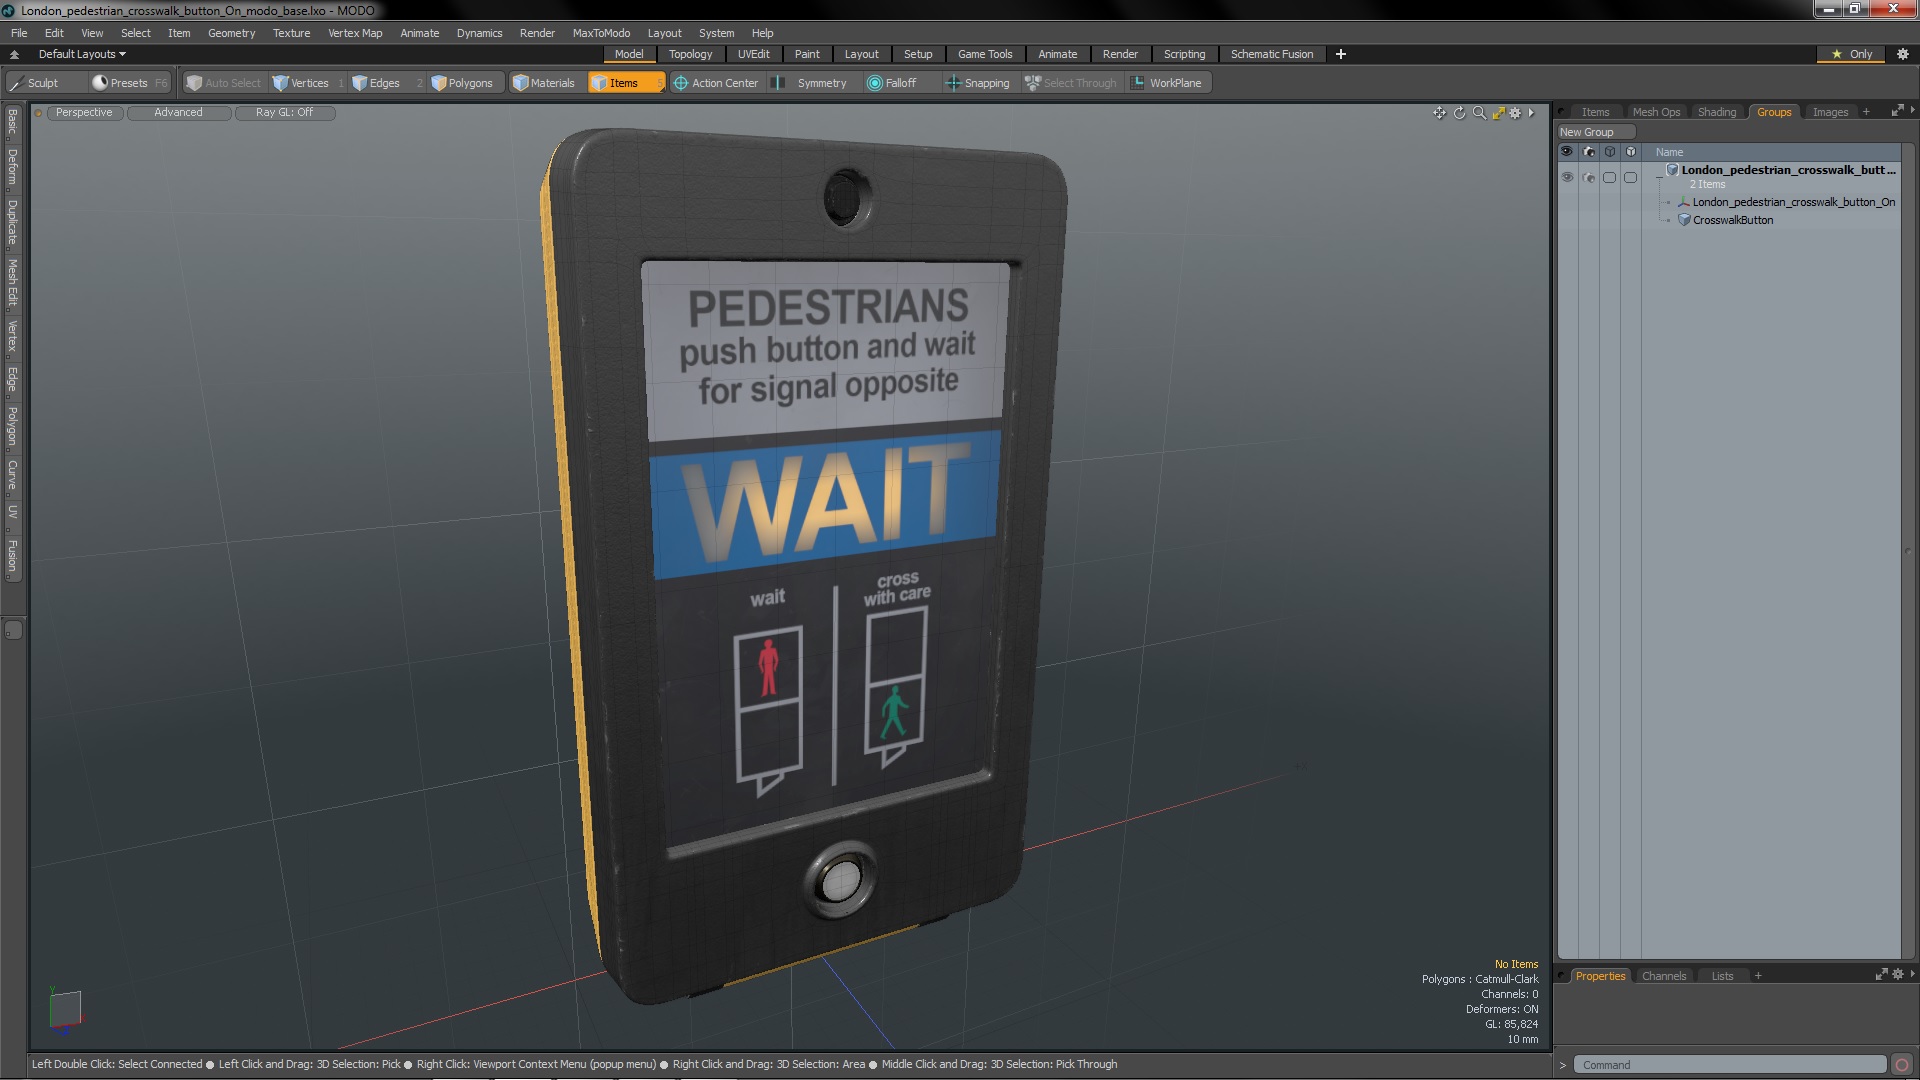
Task: Toggle visibility eye of London_pedestrian group
Action: pyautogui.click(x=1567, y=177)
